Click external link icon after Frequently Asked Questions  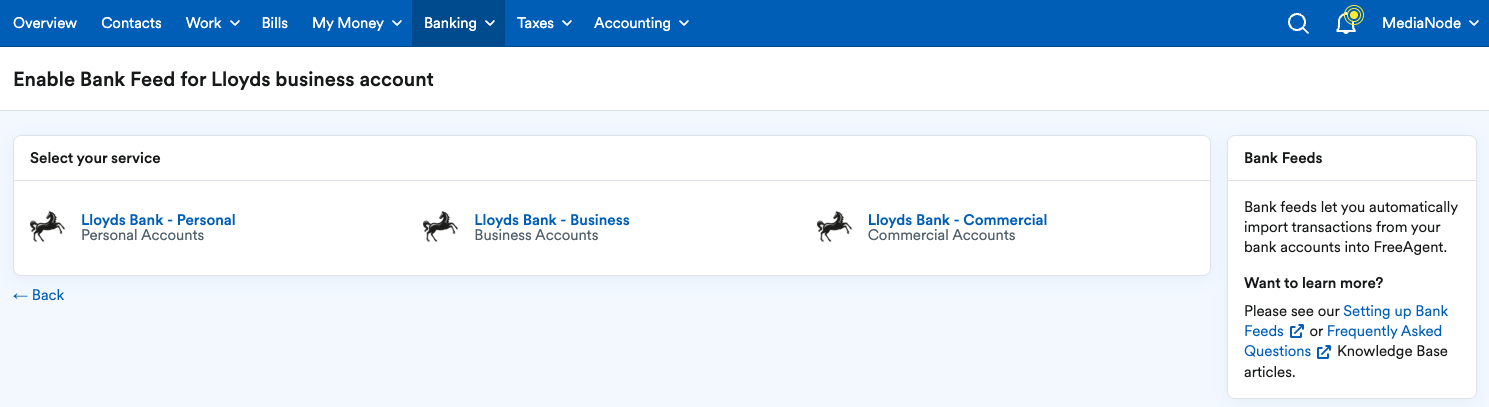(1324, 351)
